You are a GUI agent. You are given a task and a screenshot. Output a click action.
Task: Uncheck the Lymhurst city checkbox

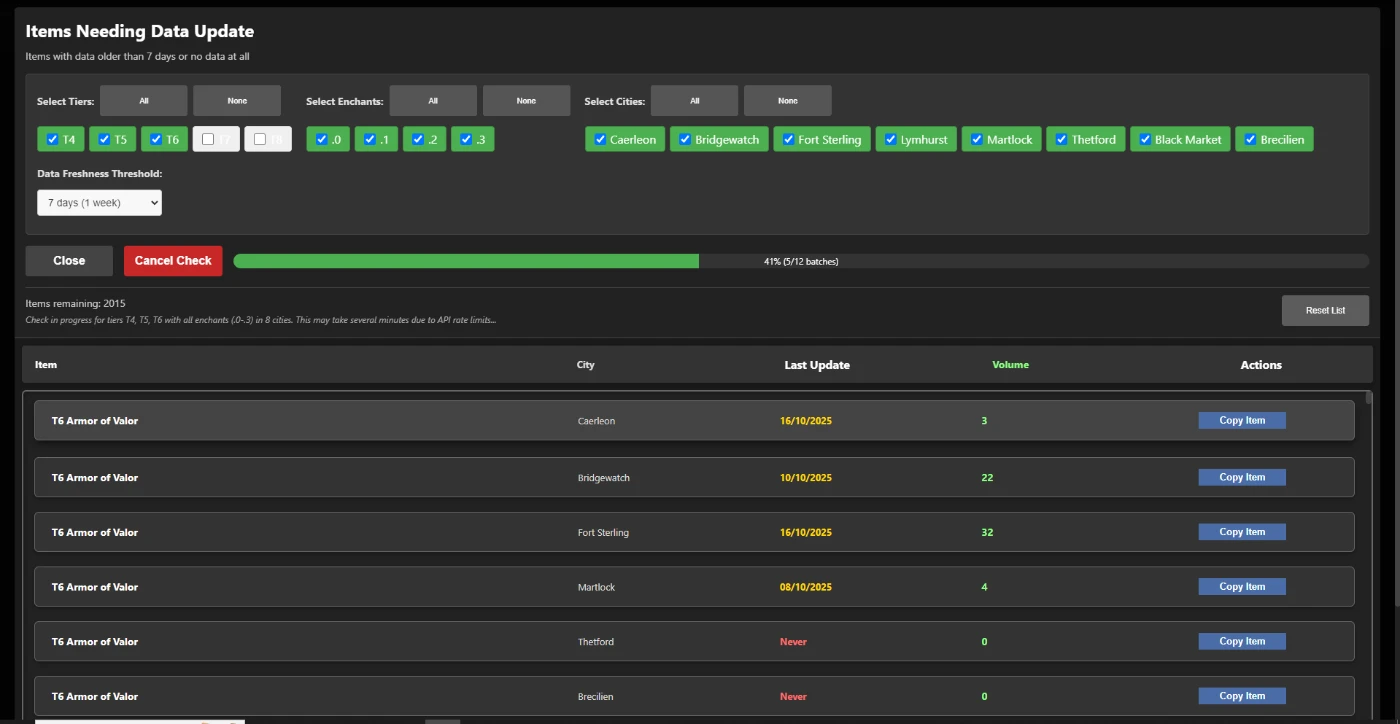pos(890,140)
